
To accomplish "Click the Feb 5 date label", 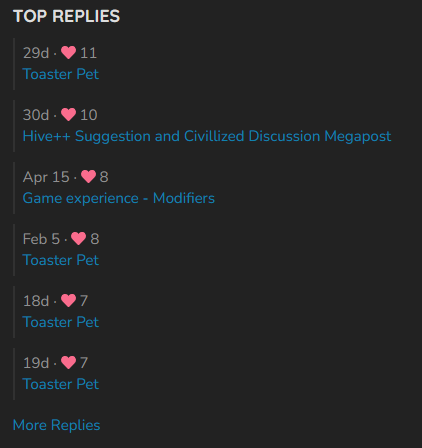I will pyautogui.click(x=41, y=239).
